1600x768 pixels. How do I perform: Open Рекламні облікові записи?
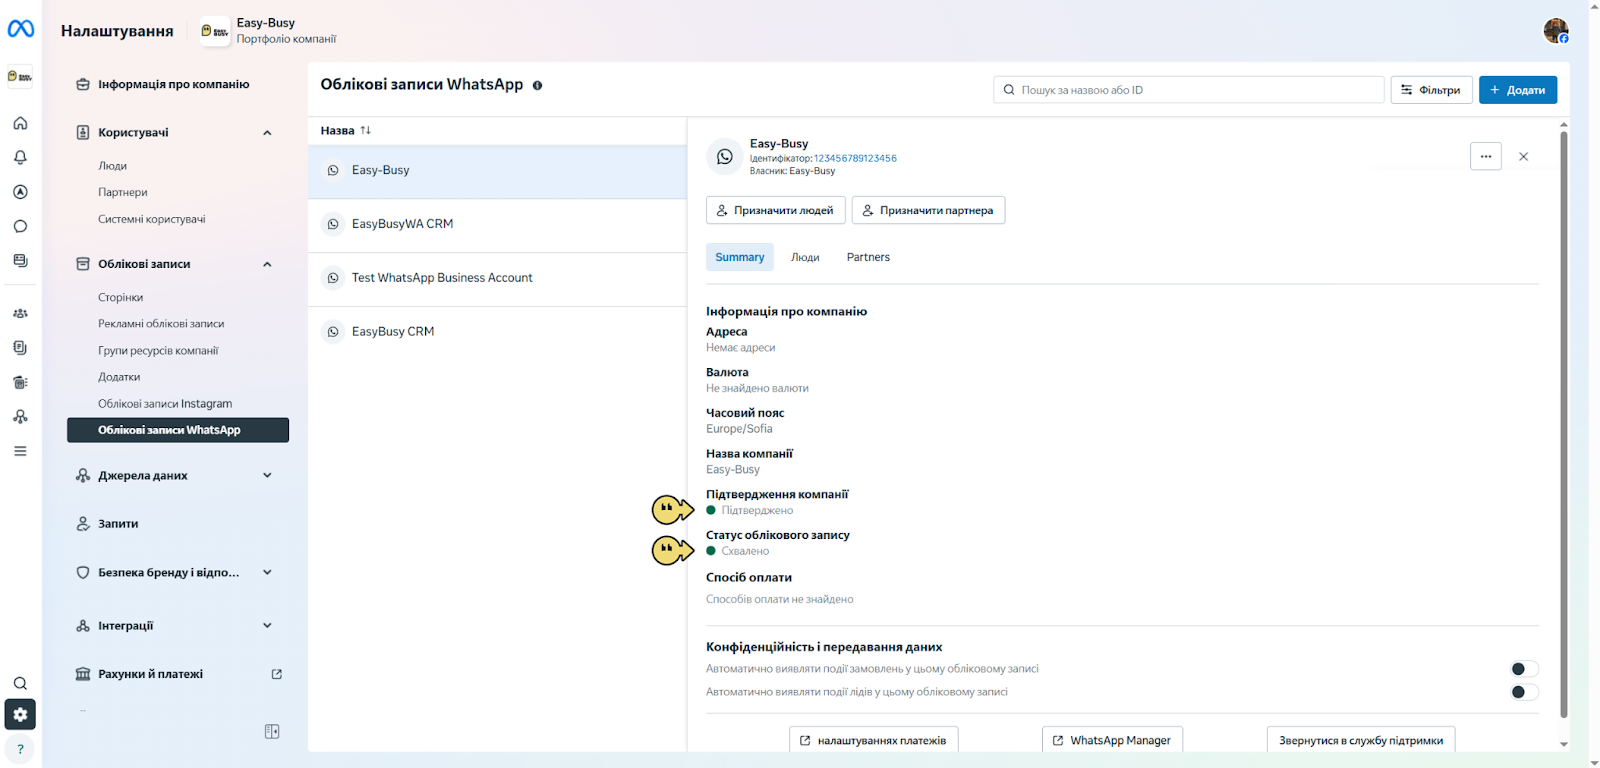coord(161,324)
